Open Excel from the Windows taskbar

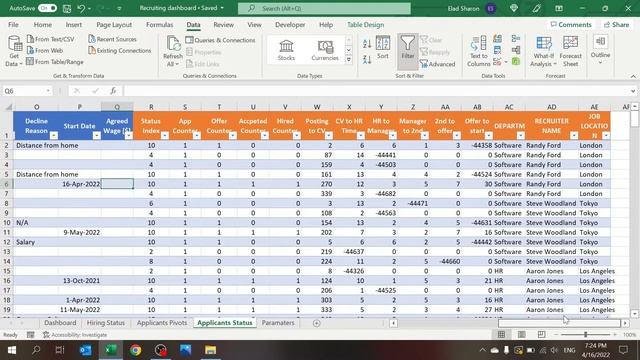111,350
